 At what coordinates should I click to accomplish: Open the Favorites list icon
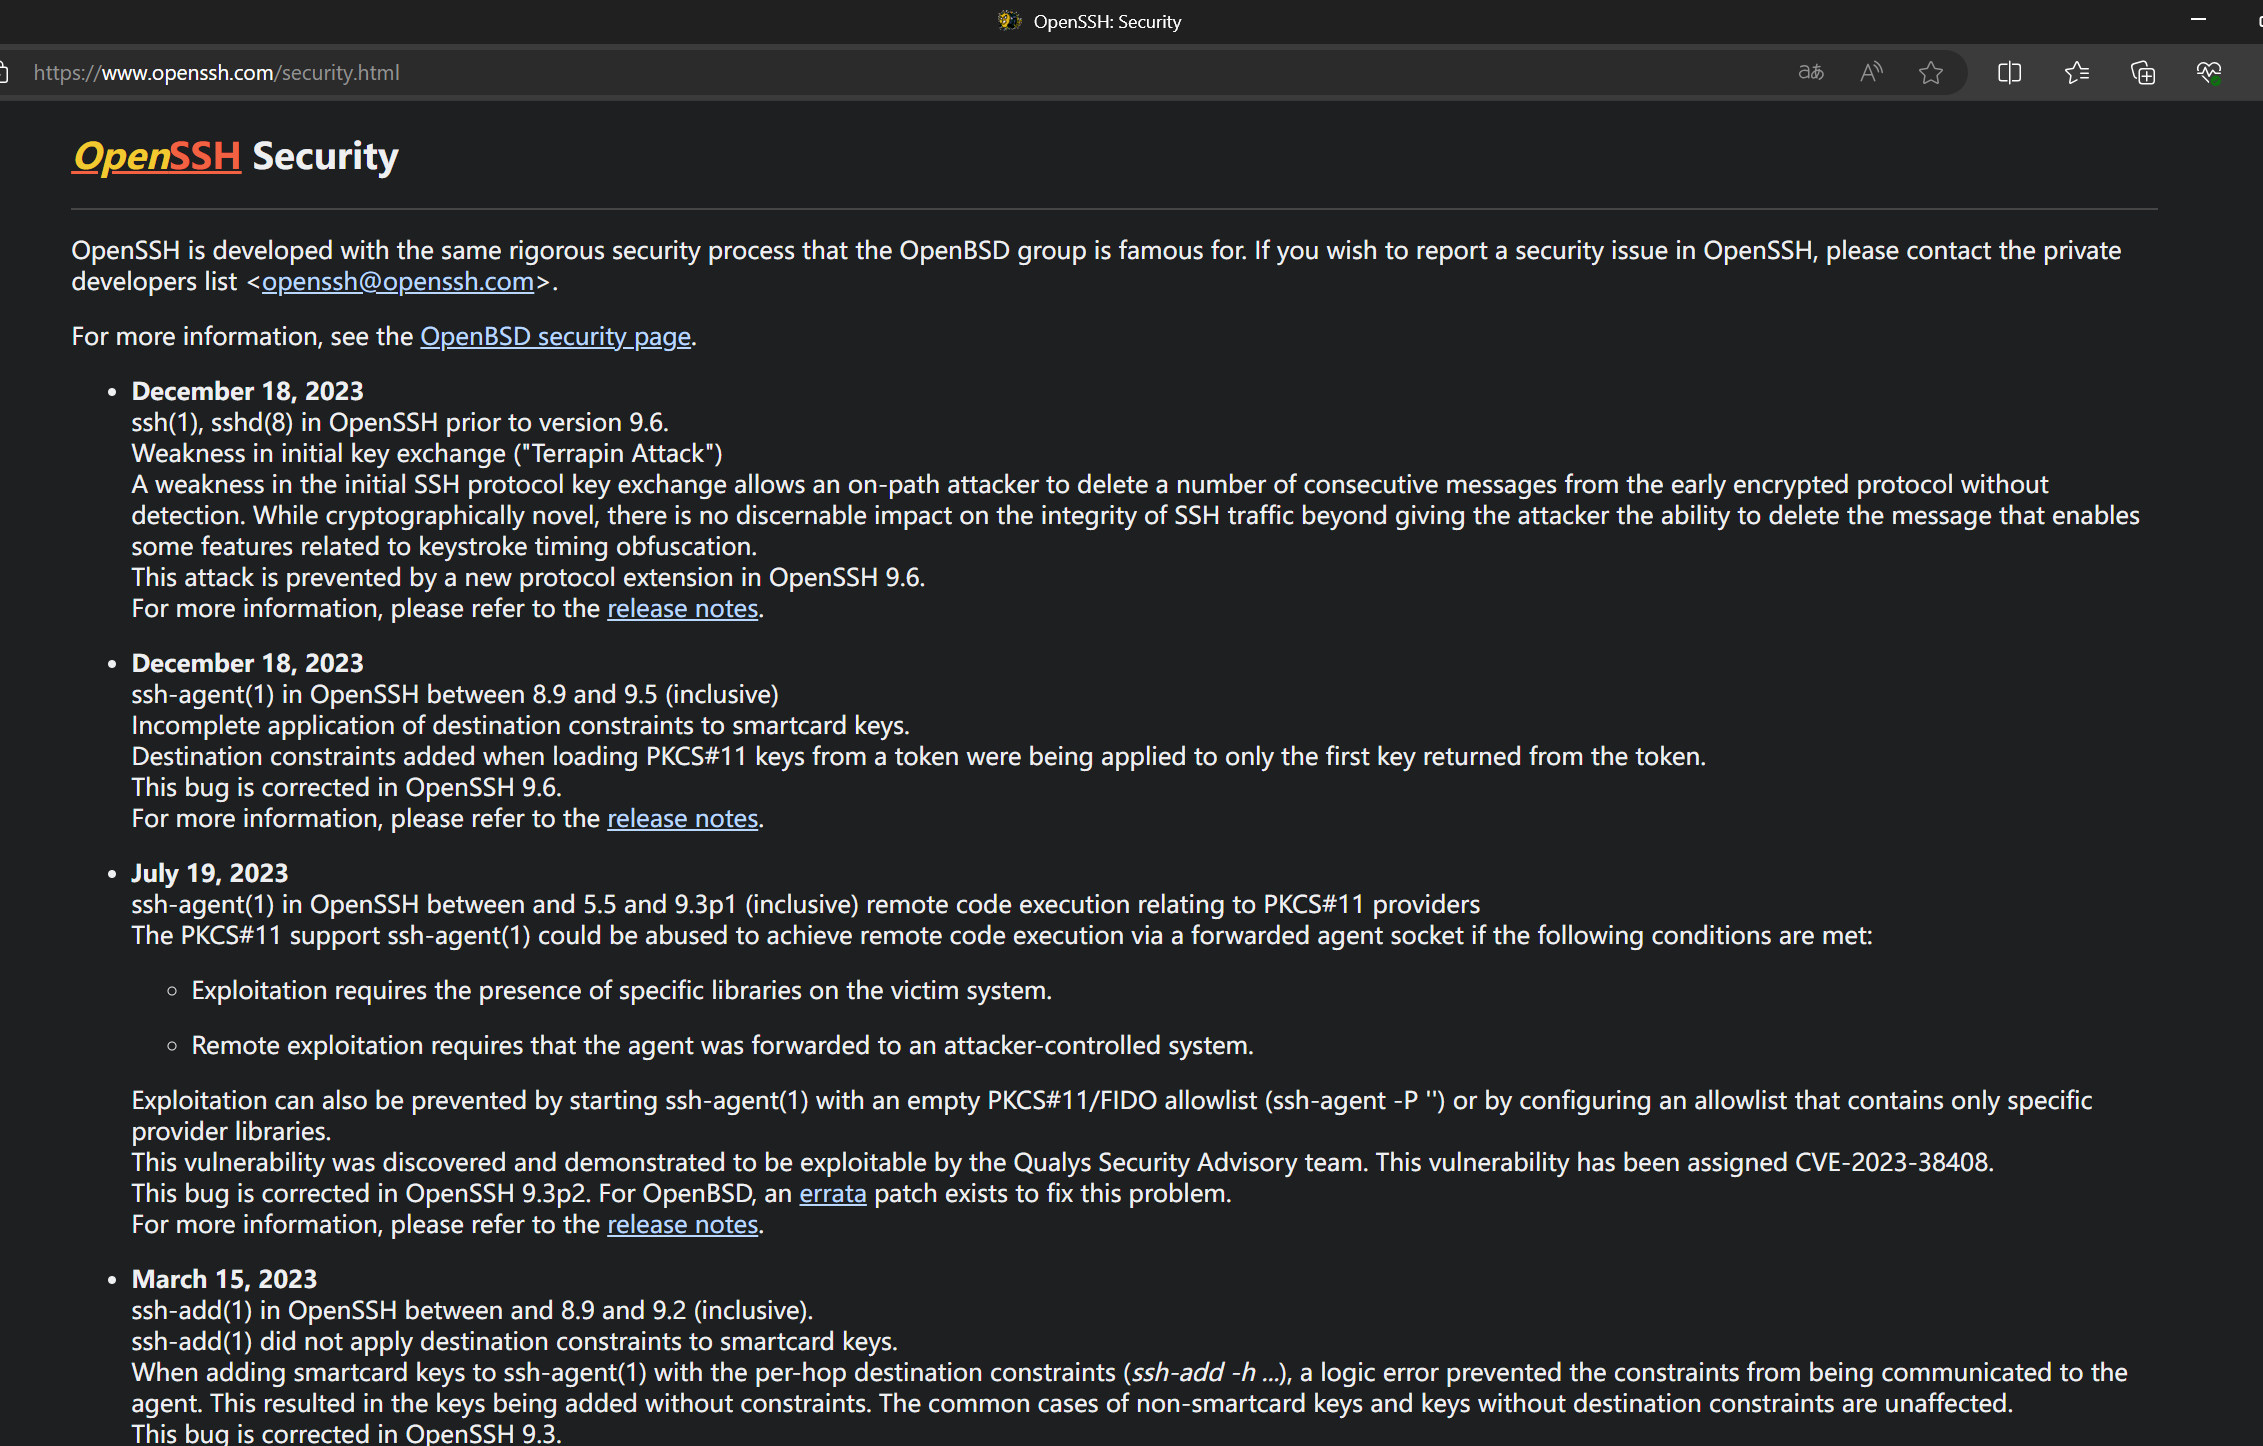2077,72
